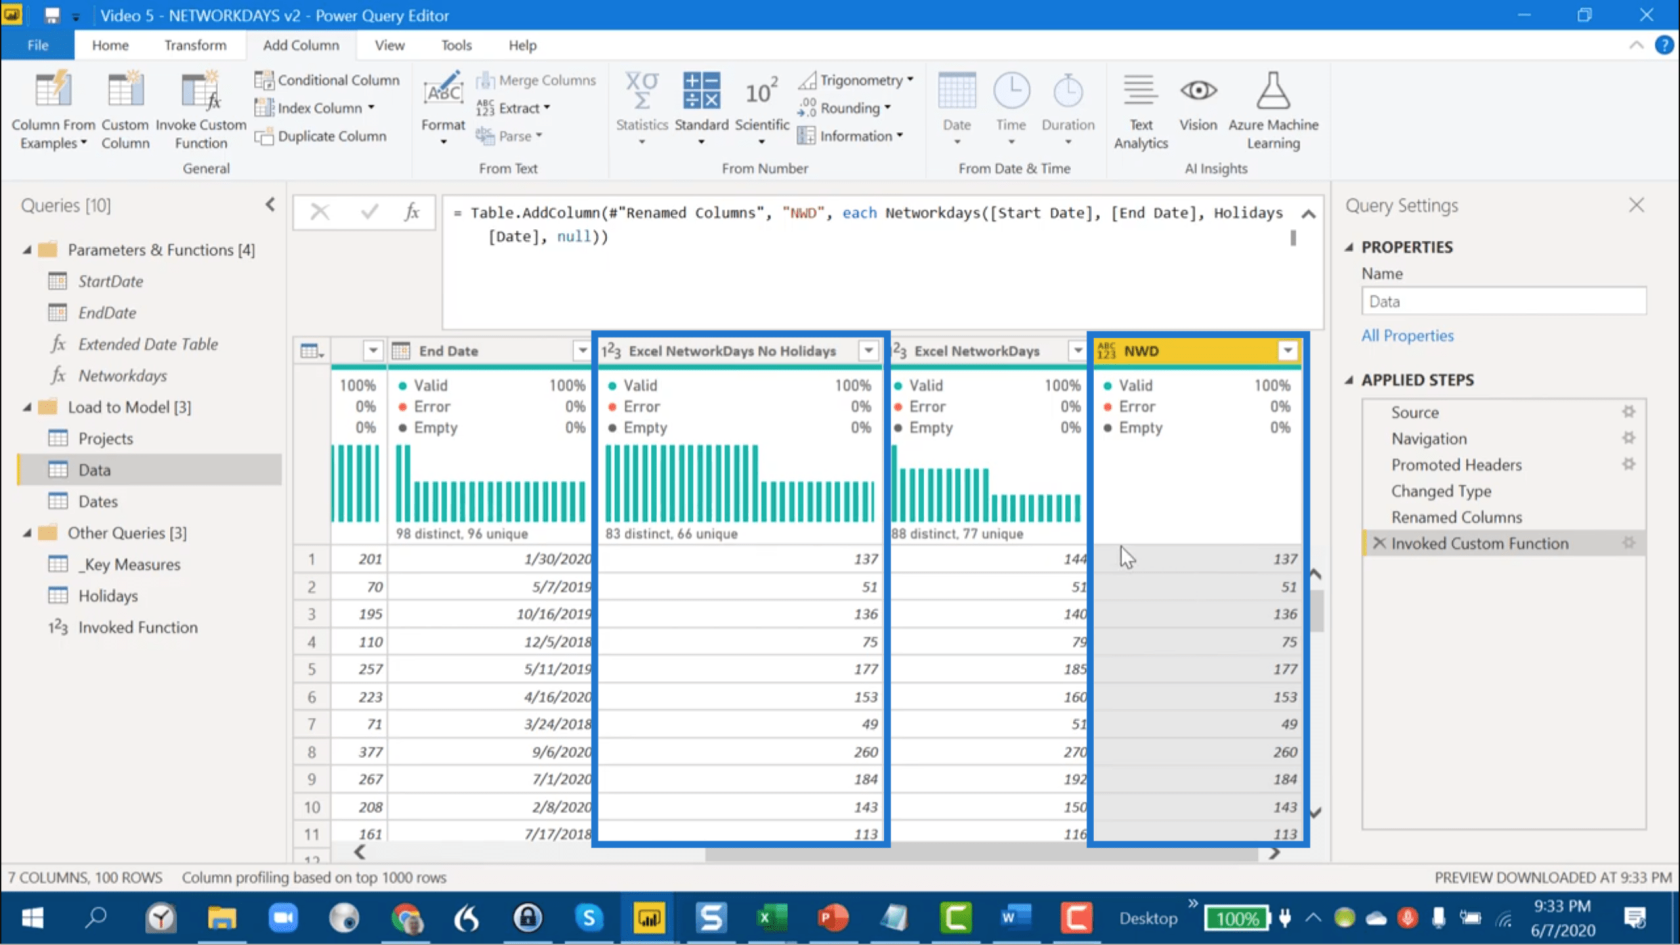This screenshot has height=945, width=1680.
Task: Collapse the formula bar
Action: [1307, 213]
